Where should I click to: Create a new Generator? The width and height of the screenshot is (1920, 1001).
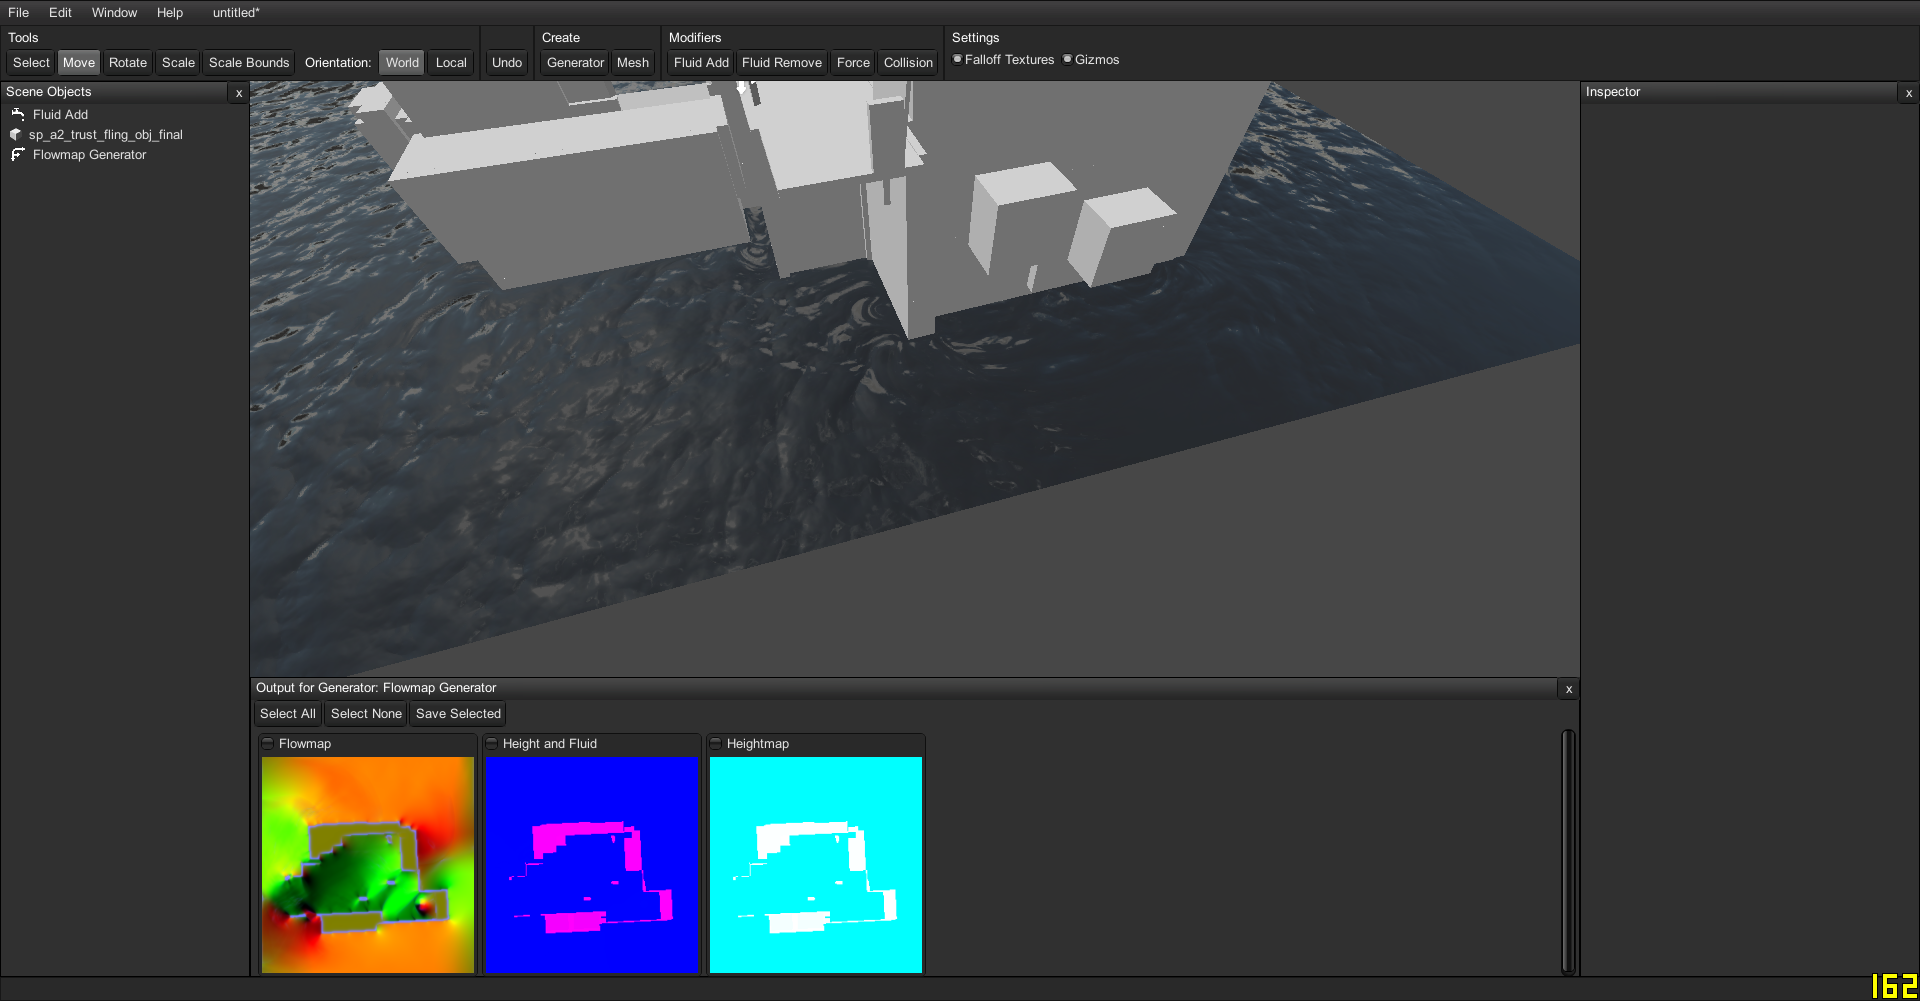(x=575, y=62)
